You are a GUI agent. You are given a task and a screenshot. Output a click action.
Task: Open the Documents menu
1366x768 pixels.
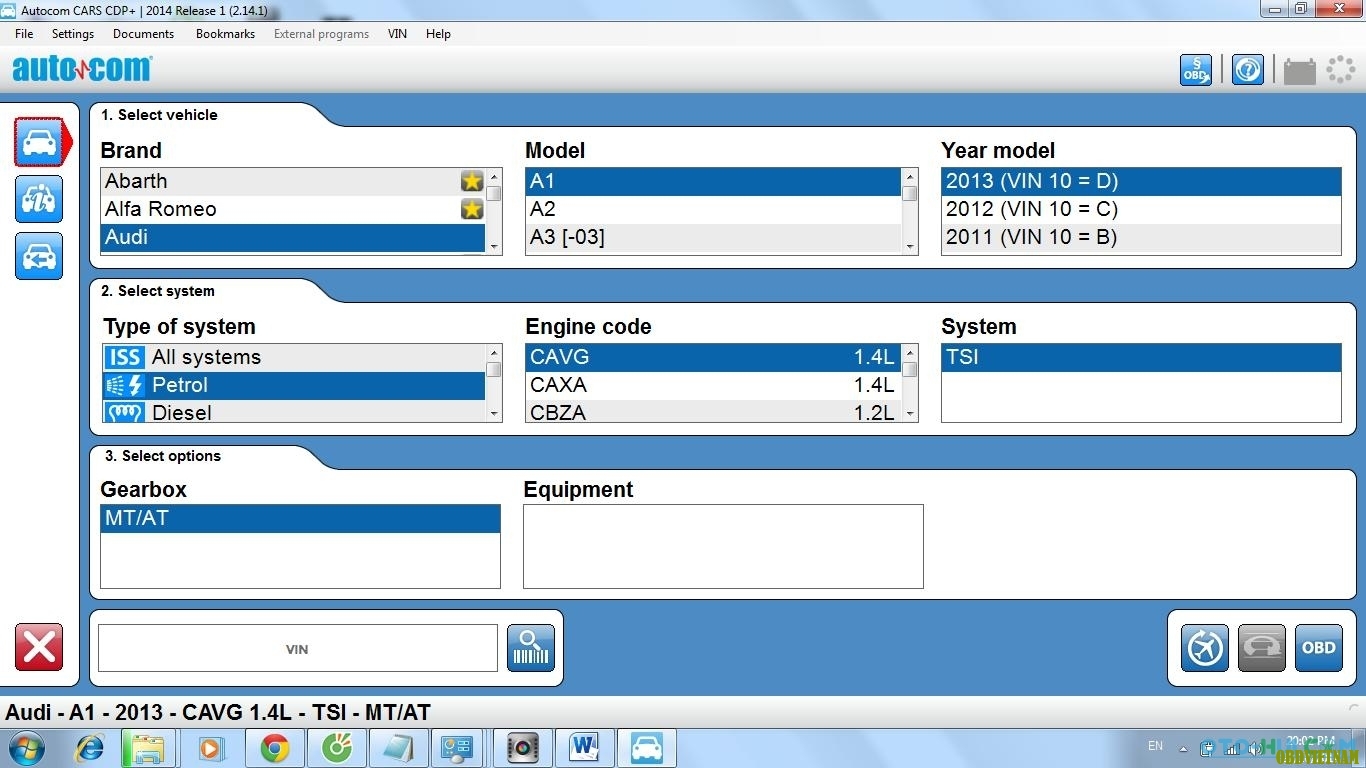pos(143,33)
